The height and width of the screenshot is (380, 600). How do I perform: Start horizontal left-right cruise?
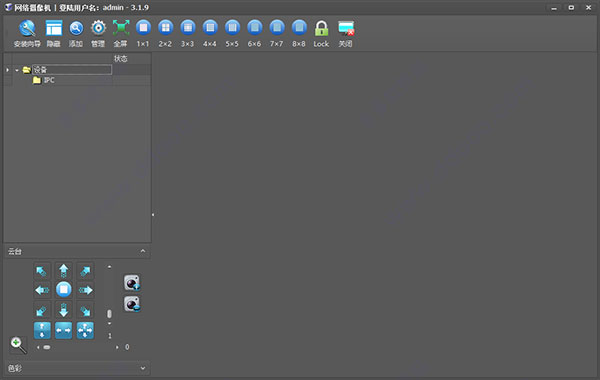[64, 330]
